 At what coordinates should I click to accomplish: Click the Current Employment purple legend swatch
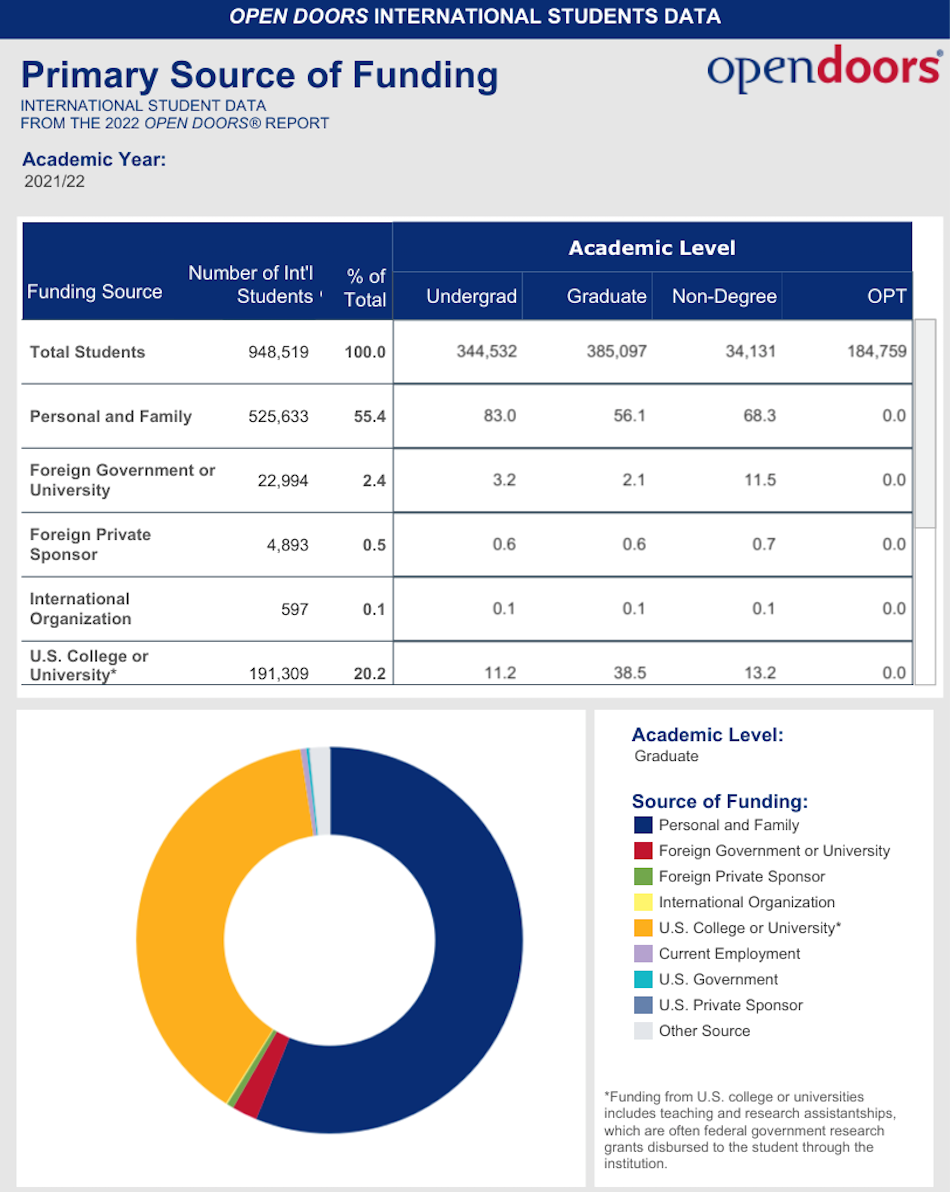(643, 953)
